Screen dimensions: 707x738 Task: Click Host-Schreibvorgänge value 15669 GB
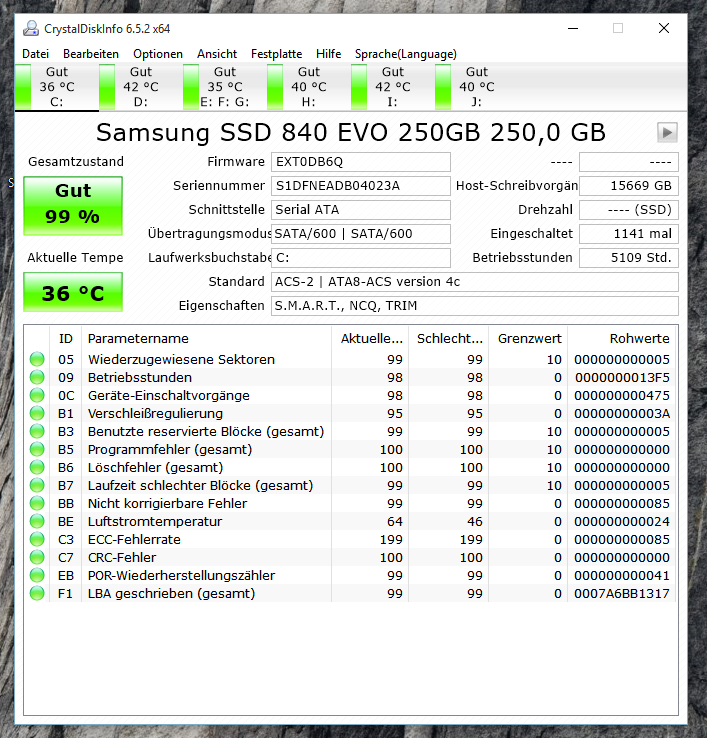tap(628, 186)
